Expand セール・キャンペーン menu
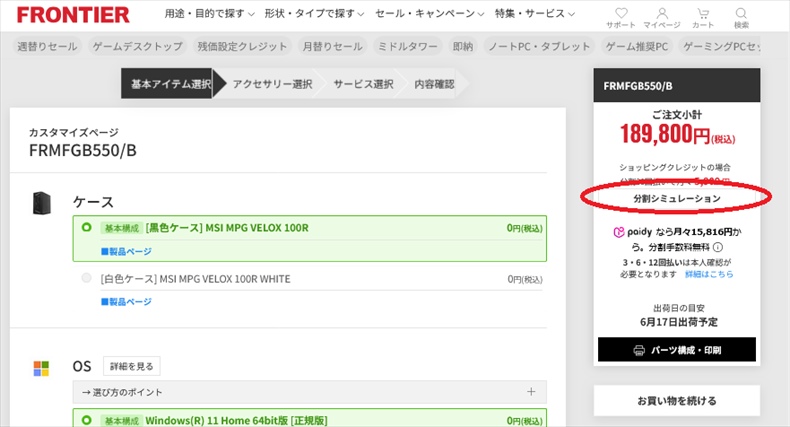 [429, 14]
